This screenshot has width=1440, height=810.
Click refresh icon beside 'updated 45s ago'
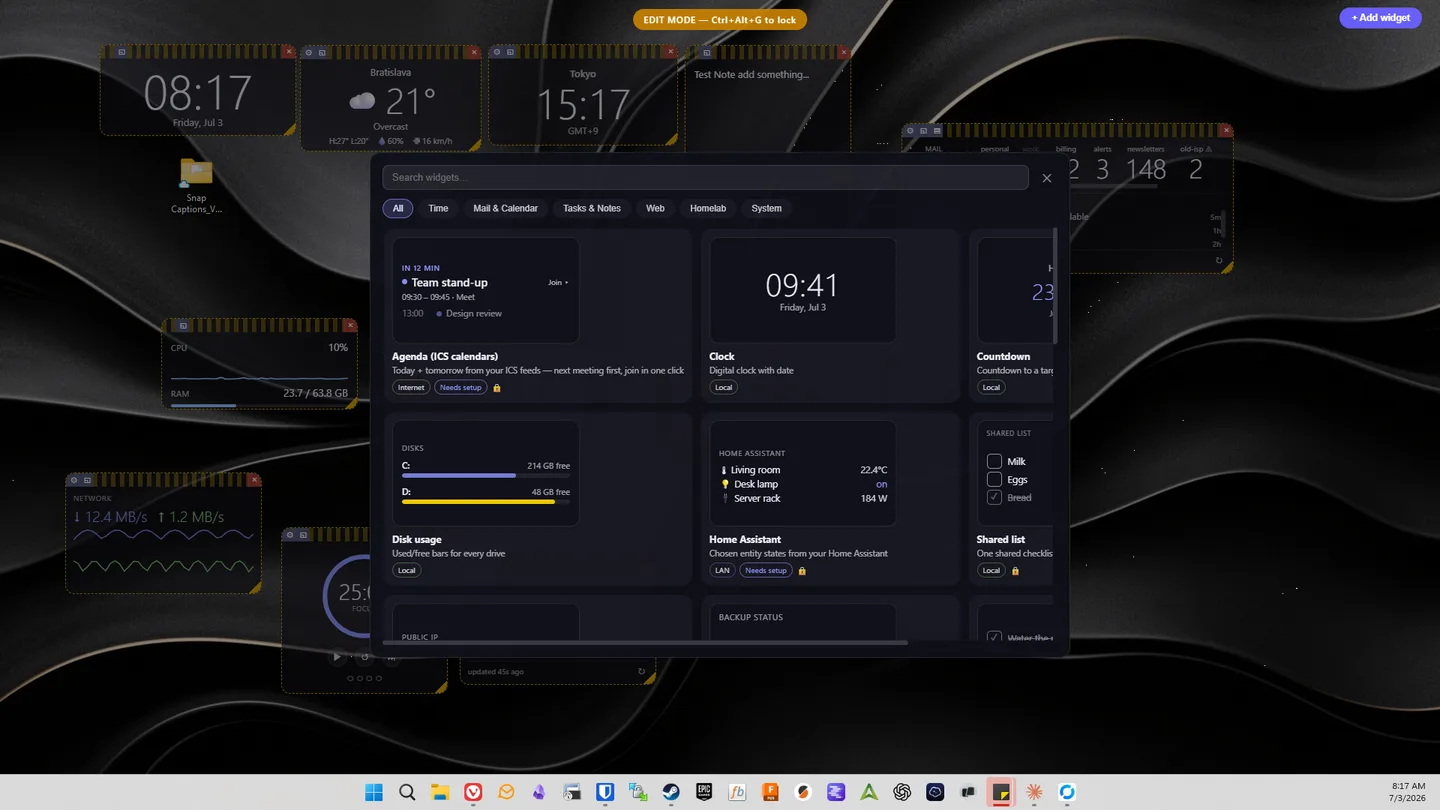pos(642,672)
